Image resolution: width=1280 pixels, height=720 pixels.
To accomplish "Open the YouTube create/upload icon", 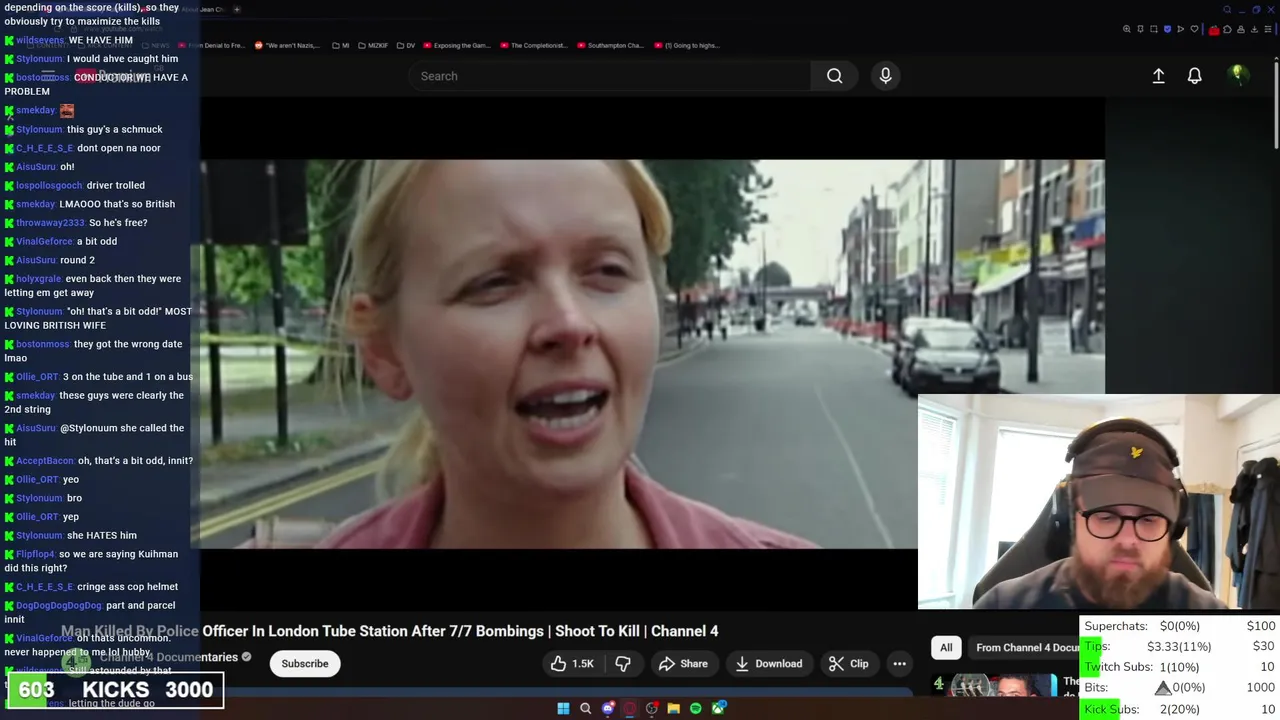I will 1158,76.
